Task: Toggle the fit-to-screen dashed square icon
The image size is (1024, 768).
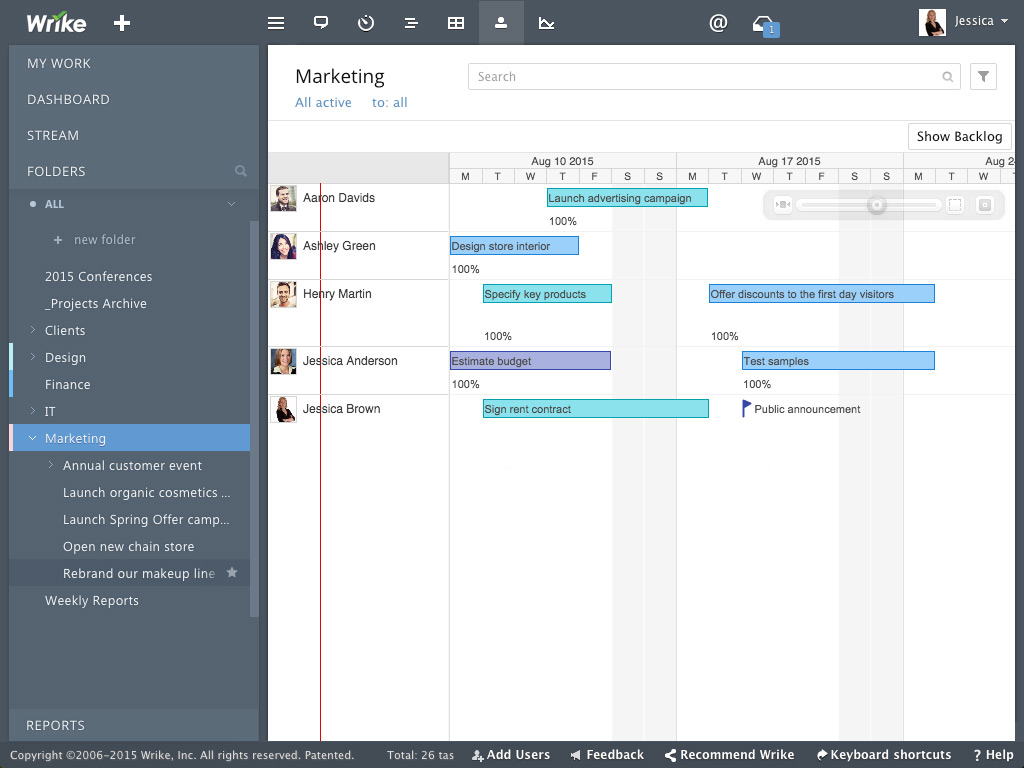Action: [955, 205]
